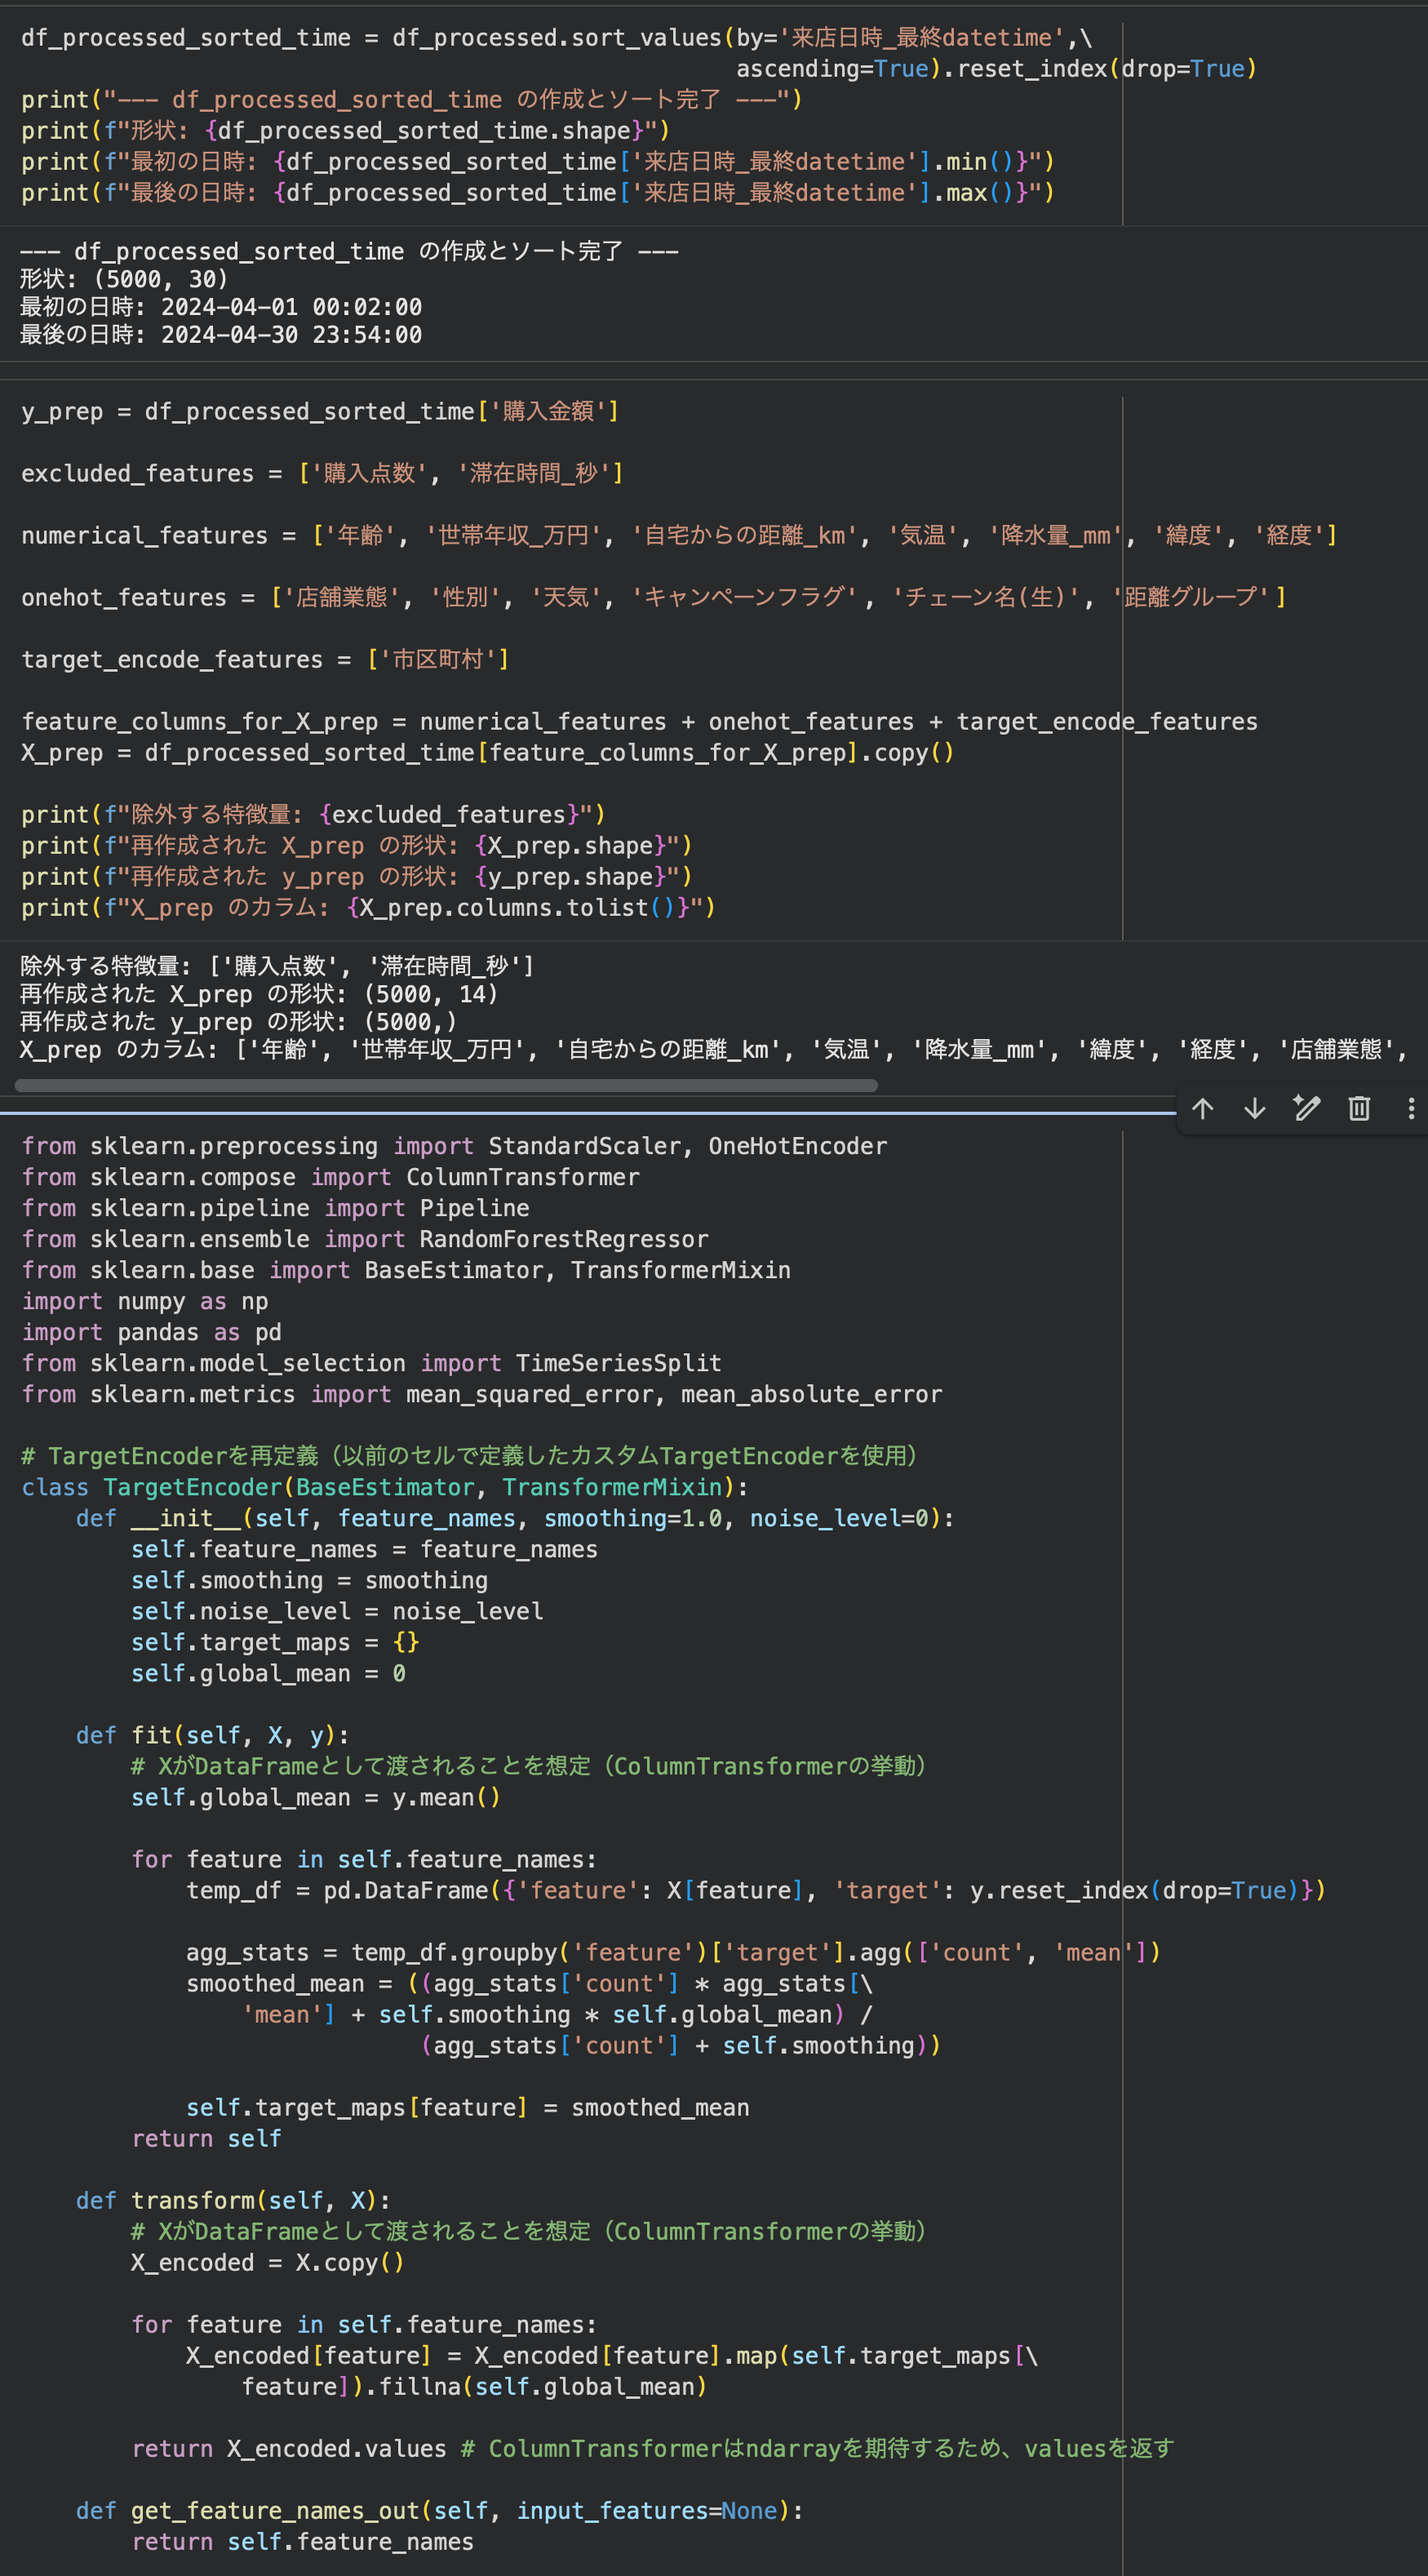Click the 'return X_encoded.values' line
1428x2576 pixels.
652,2448
